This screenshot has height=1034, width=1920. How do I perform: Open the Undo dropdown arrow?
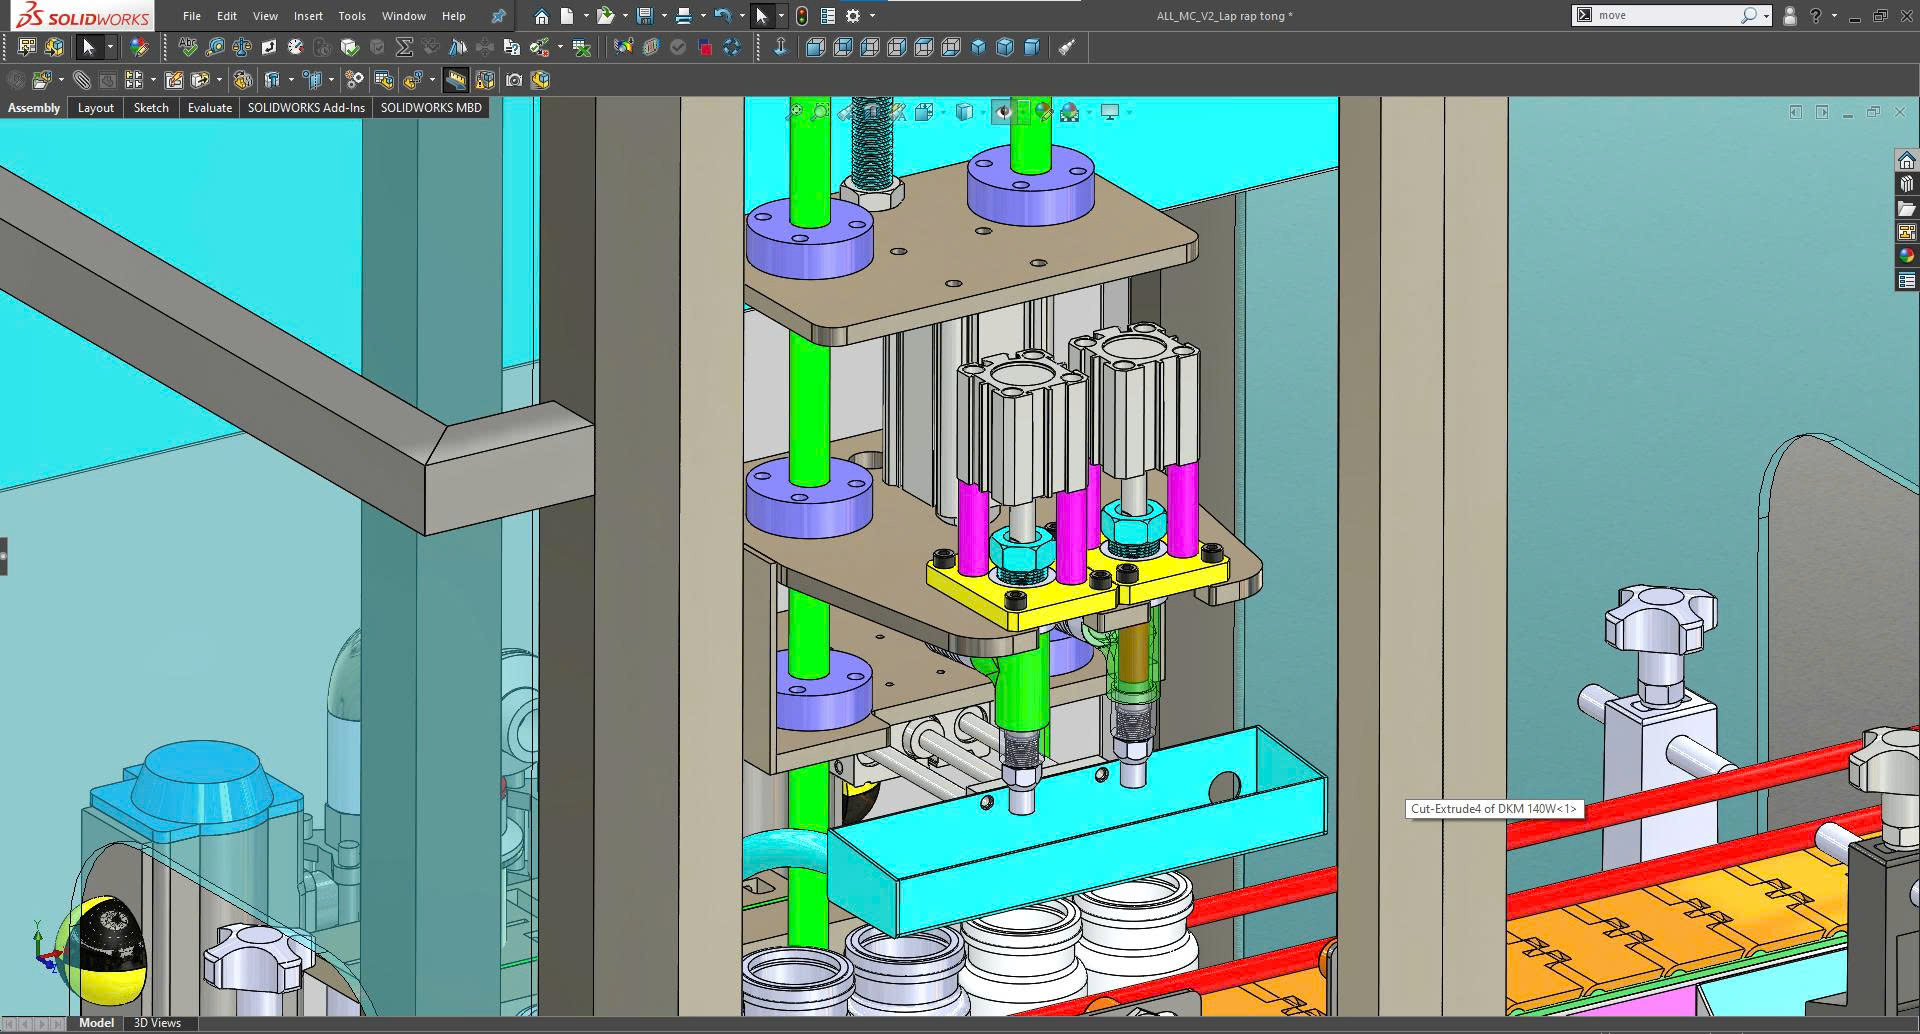(x=740, y=16)
